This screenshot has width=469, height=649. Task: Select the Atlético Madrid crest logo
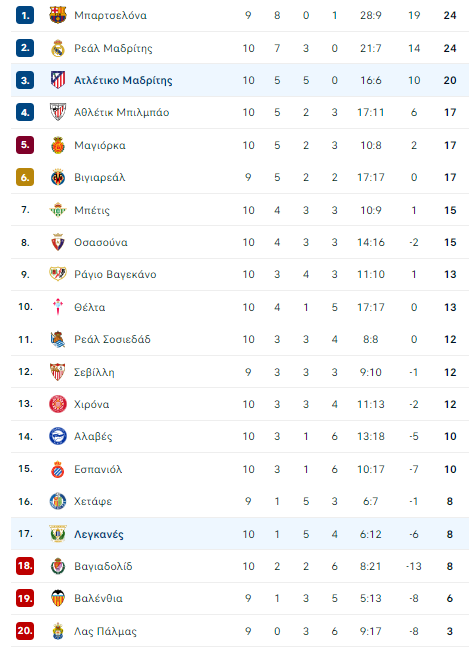(58, 80)
